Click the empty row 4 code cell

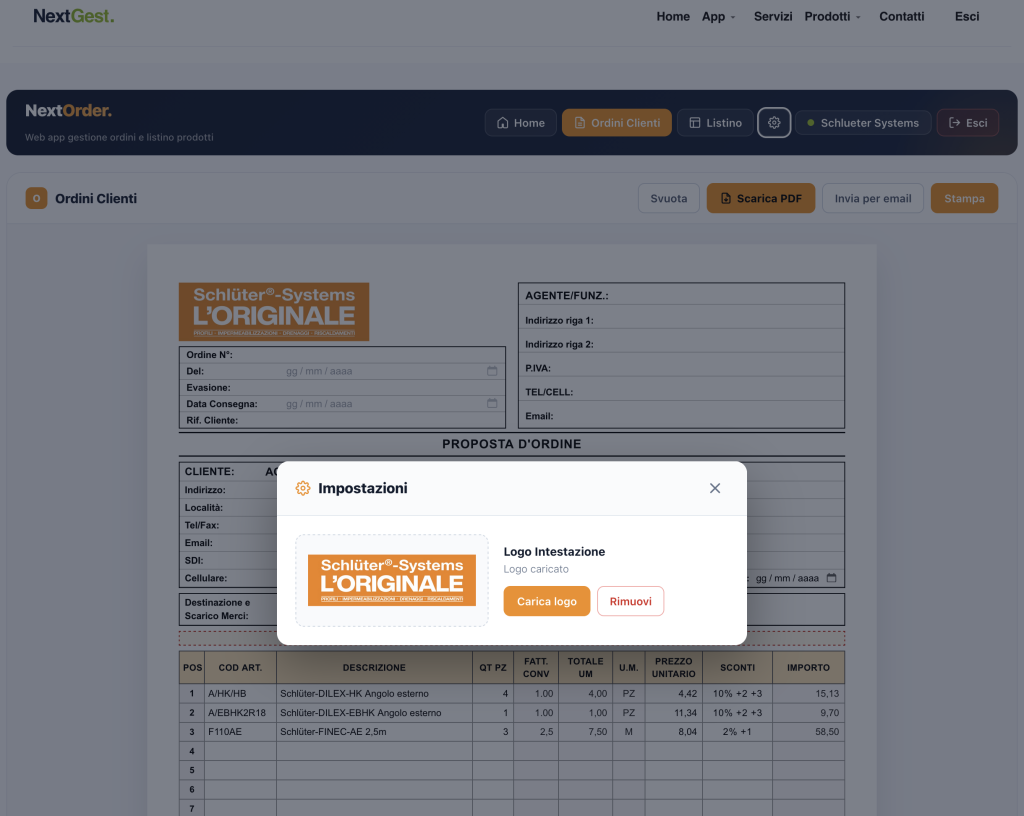pos(240,751)
